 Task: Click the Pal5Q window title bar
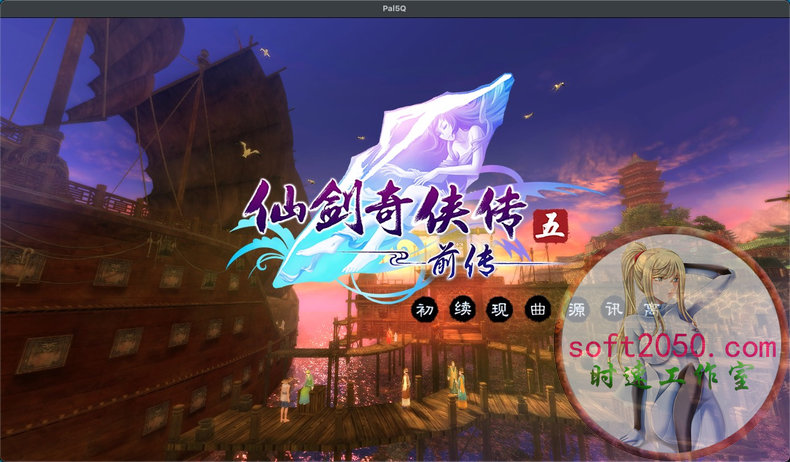click(x=395, y=8)
